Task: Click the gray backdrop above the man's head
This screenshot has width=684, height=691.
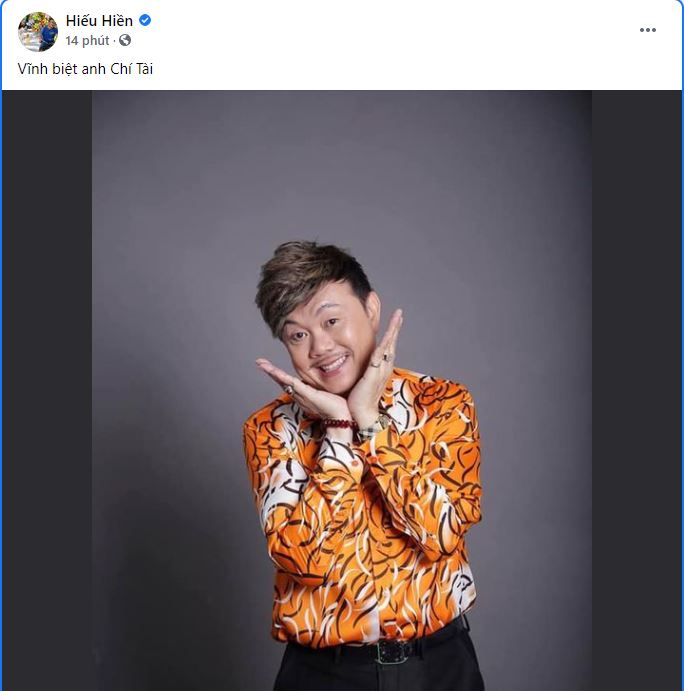Action: 330,170
